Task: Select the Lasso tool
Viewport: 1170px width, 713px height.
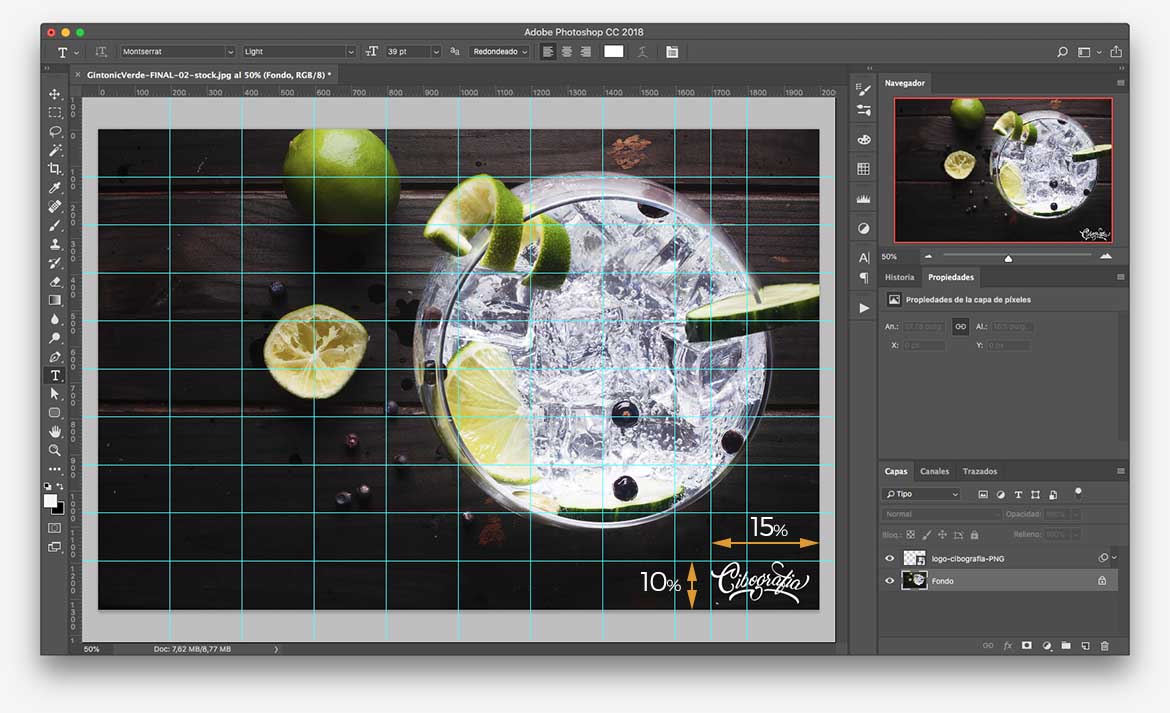Action: (55, 131)
